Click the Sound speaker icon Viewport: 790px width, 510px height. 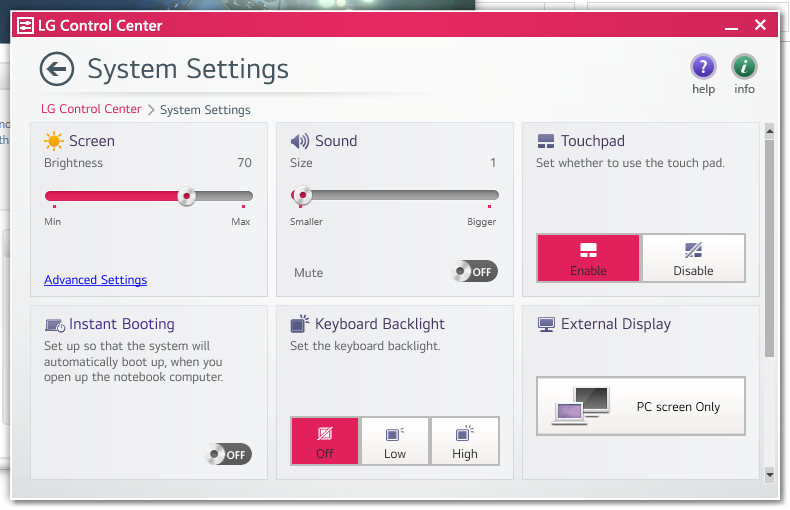tap(300, 141)
